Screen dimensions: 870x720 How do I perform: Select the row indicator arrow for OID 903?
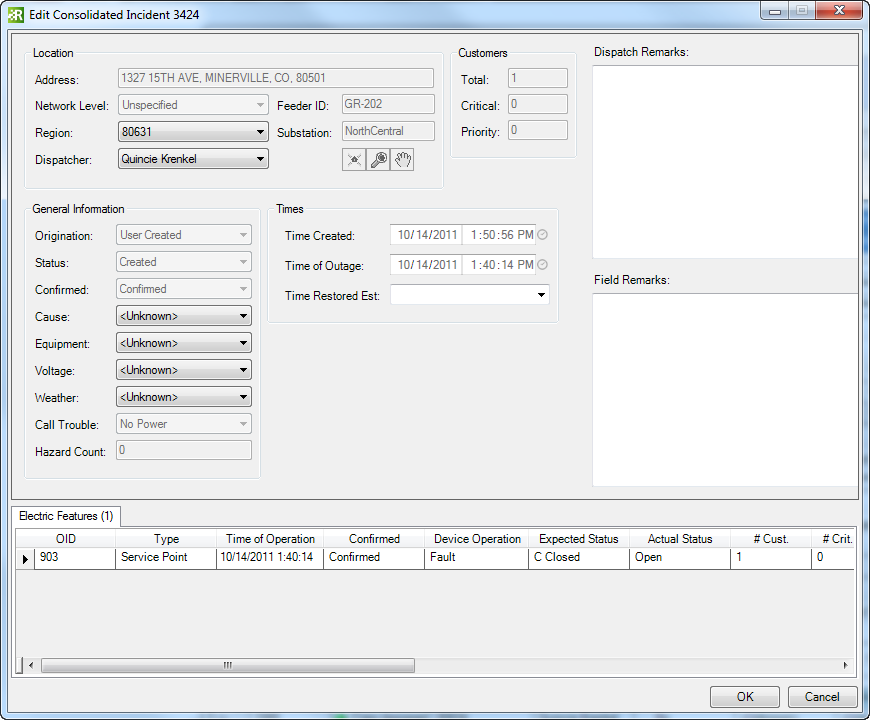[x=25, y=558]
